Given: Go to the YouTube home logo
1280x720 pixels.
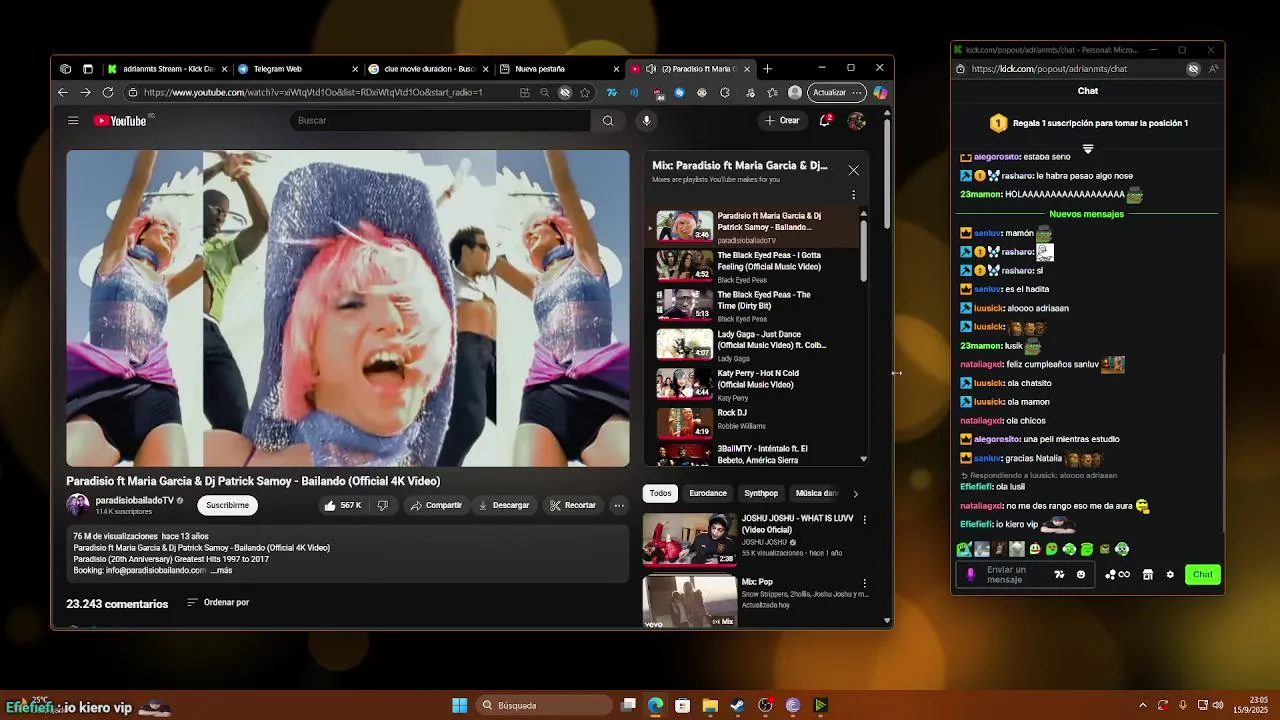Looking at the screenshot, I should coord(121,121).
